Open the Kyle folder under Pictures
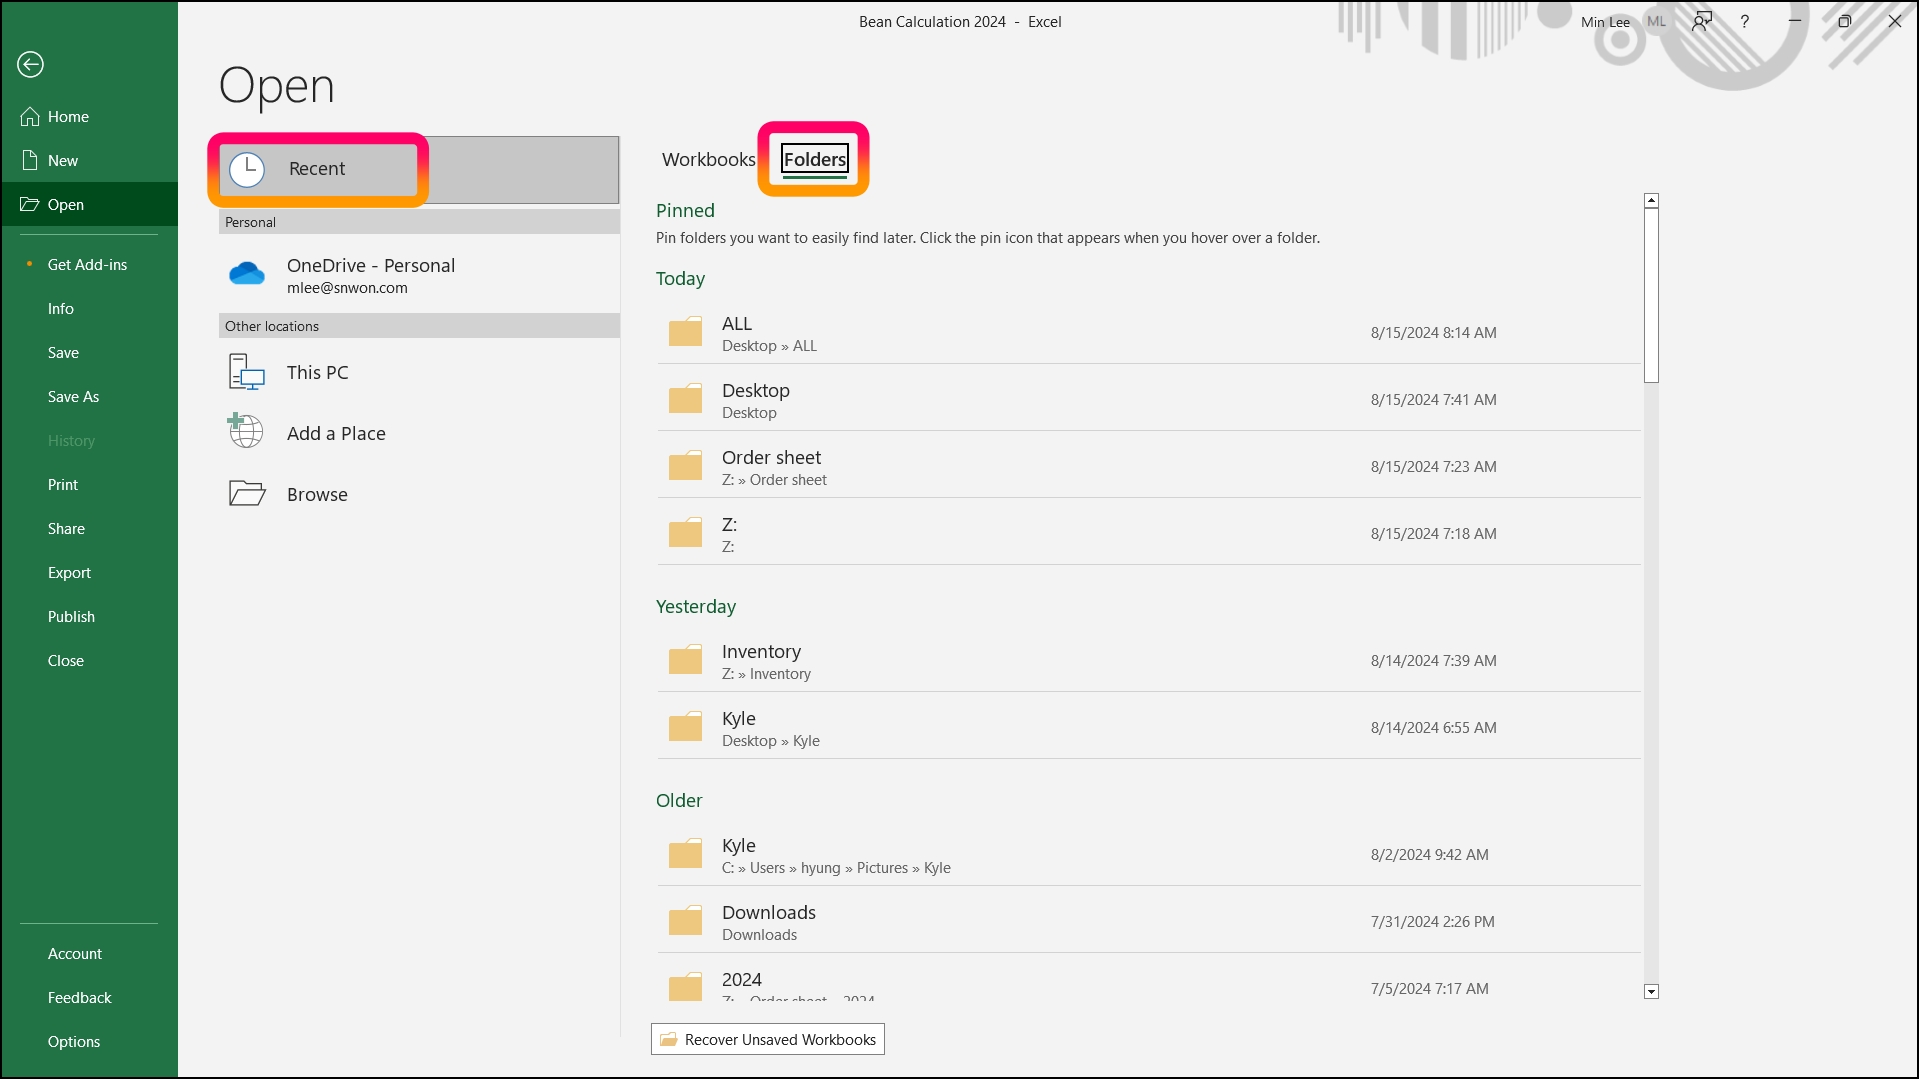 [1149, 855]
